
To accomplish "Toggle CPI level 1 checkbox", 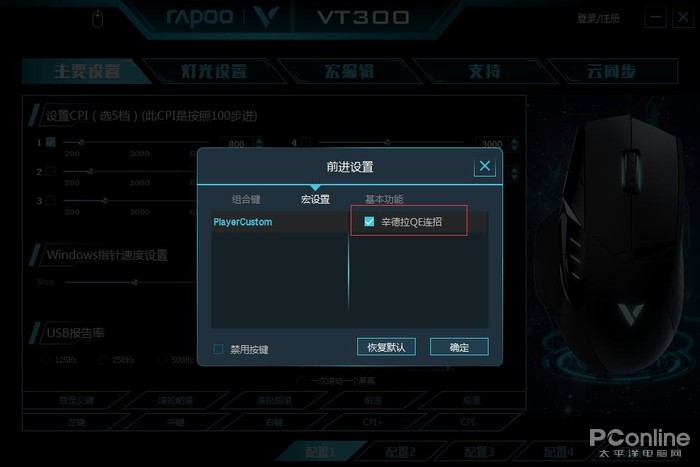I will (x=51, y=142).
